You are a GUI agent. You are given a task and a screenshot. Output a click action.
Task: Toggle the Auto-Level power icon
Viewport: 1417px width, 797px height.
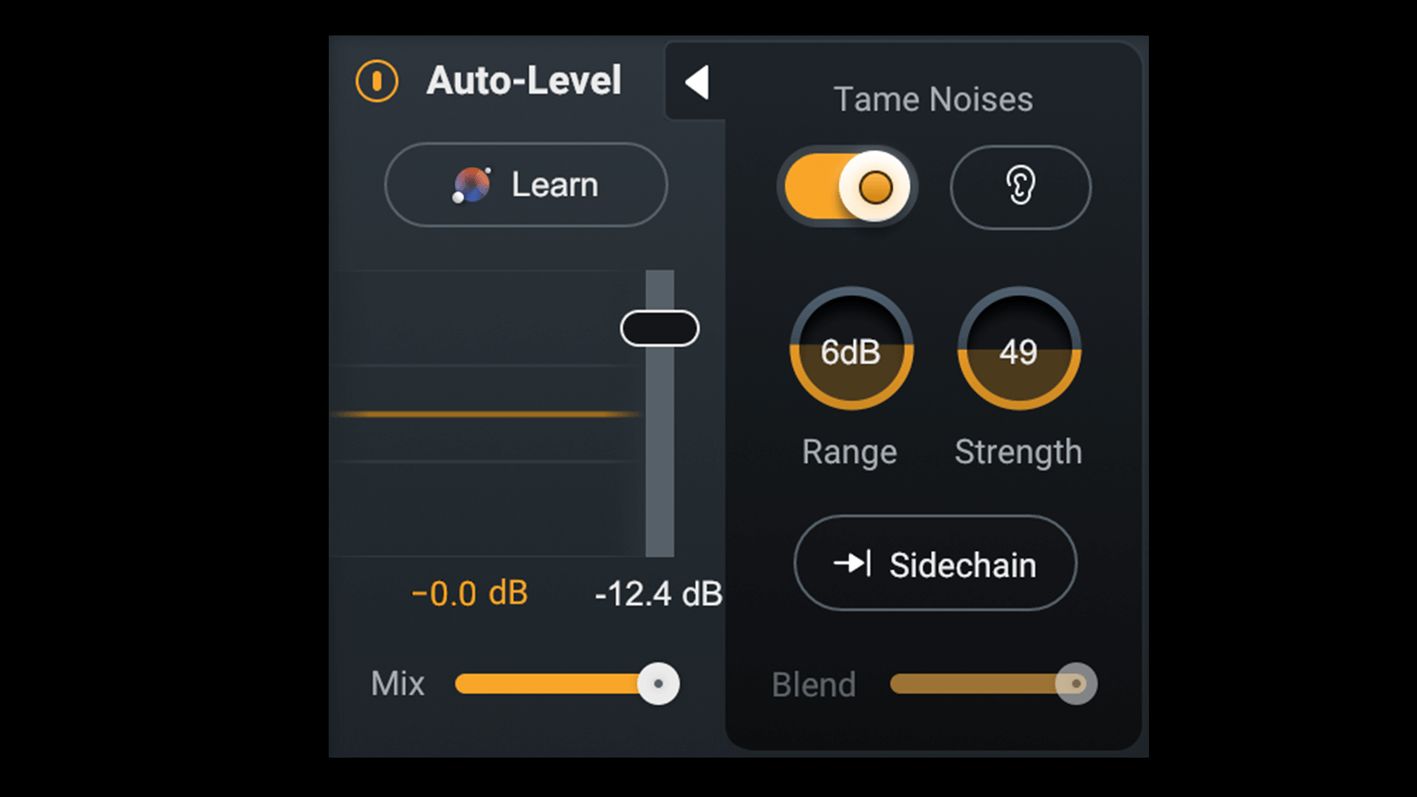(377, 81)
